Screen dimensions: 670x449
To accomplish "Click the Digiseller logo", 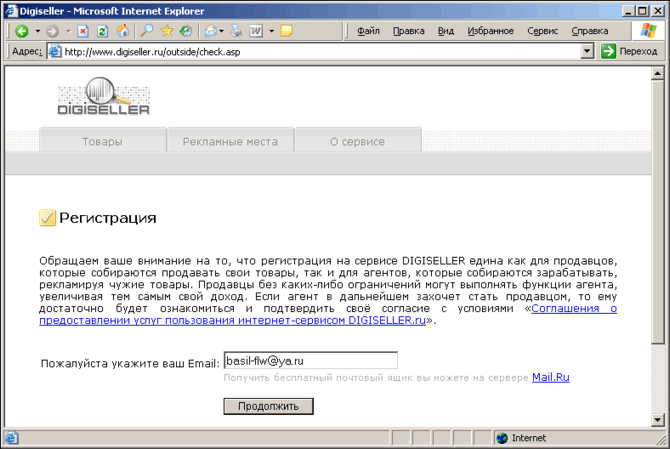I will tap(104, 96).
